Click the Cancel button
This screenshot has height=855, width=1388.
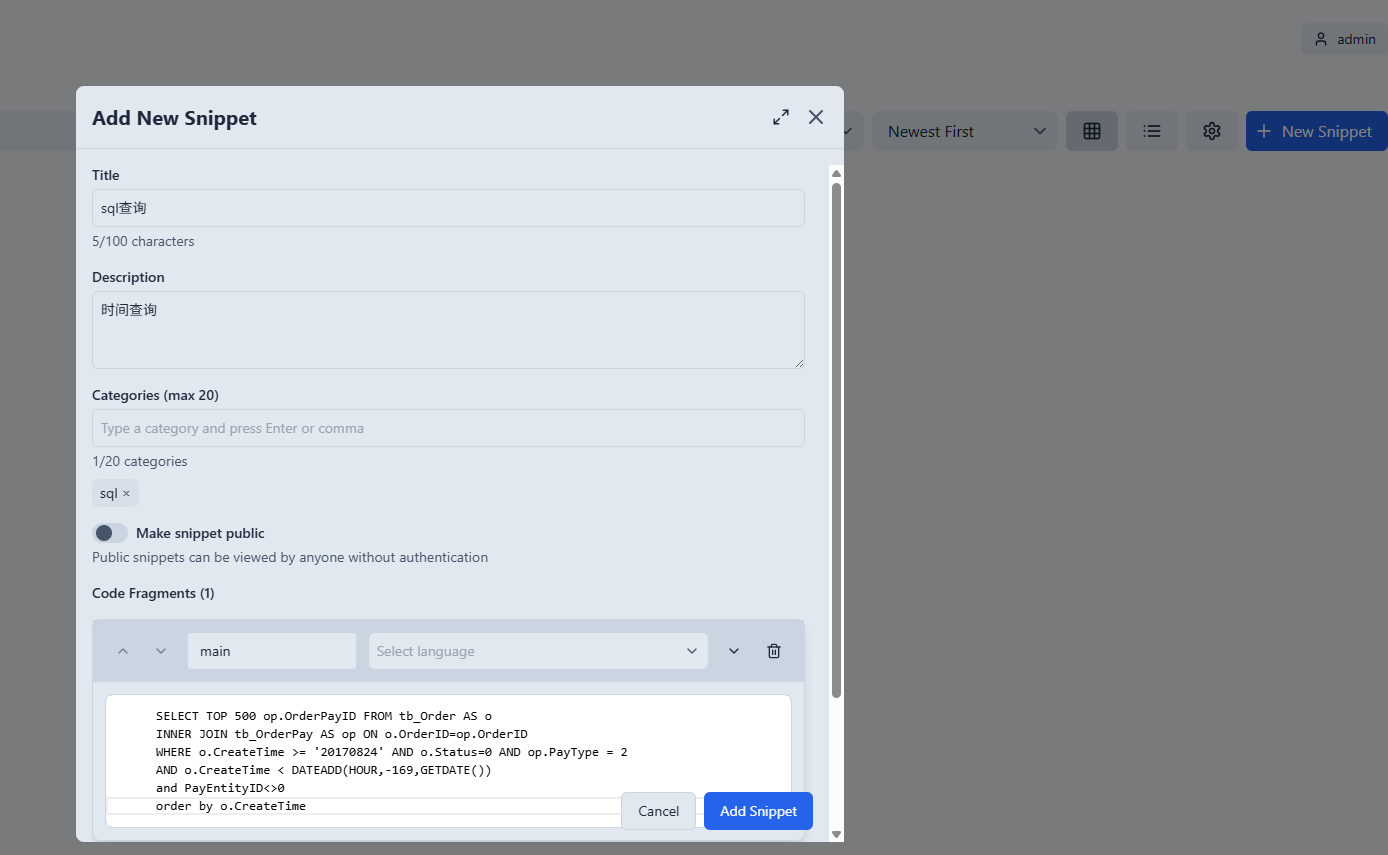point(658,811)
